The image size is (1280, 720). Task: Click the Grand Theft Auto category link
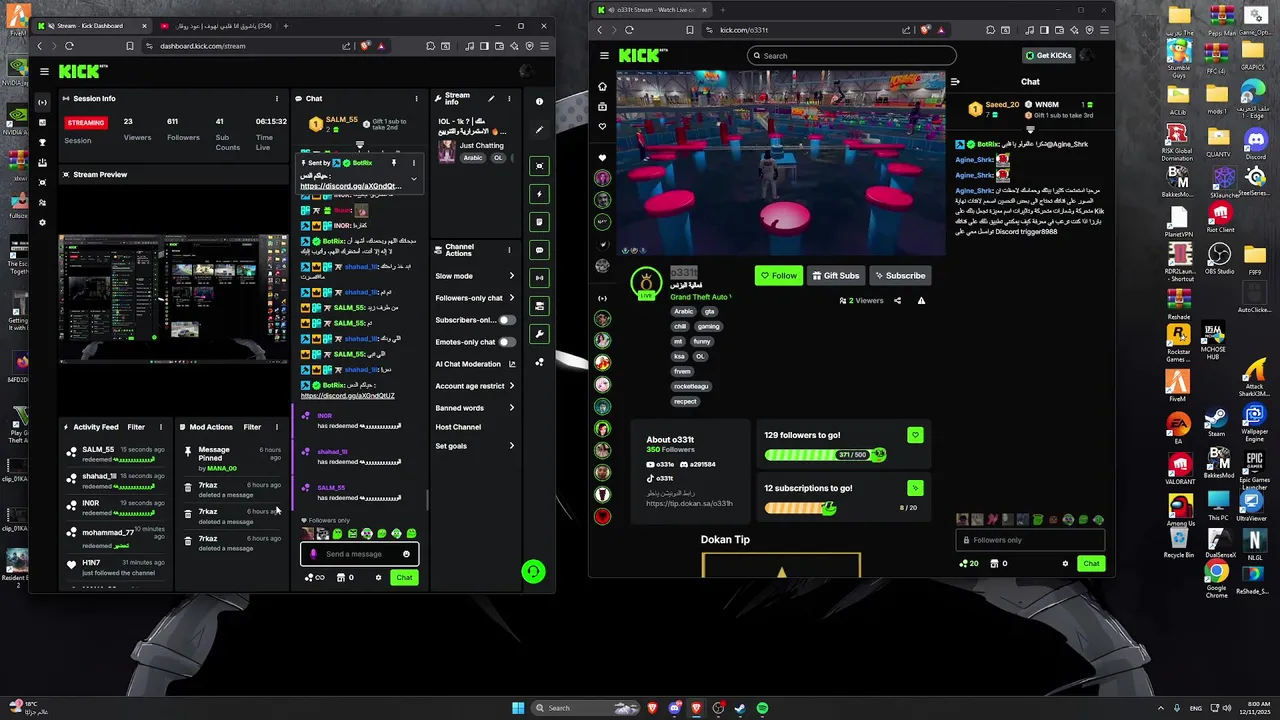point(700,297)
